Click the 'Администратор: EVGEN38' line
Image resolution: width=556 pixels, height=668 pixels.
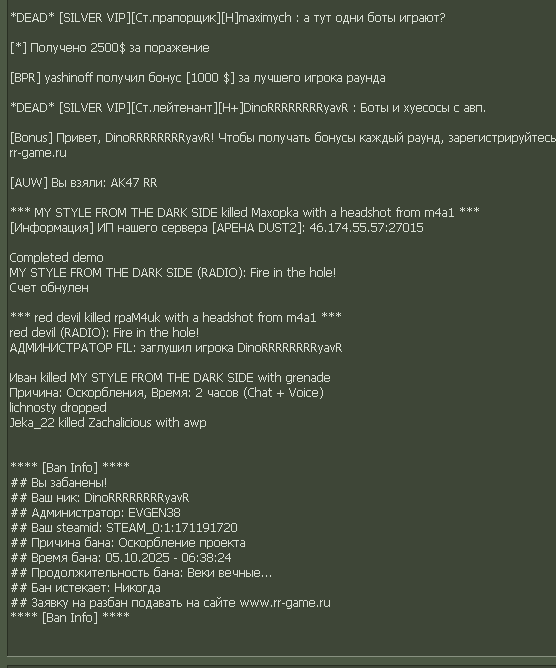pos(95,513)
